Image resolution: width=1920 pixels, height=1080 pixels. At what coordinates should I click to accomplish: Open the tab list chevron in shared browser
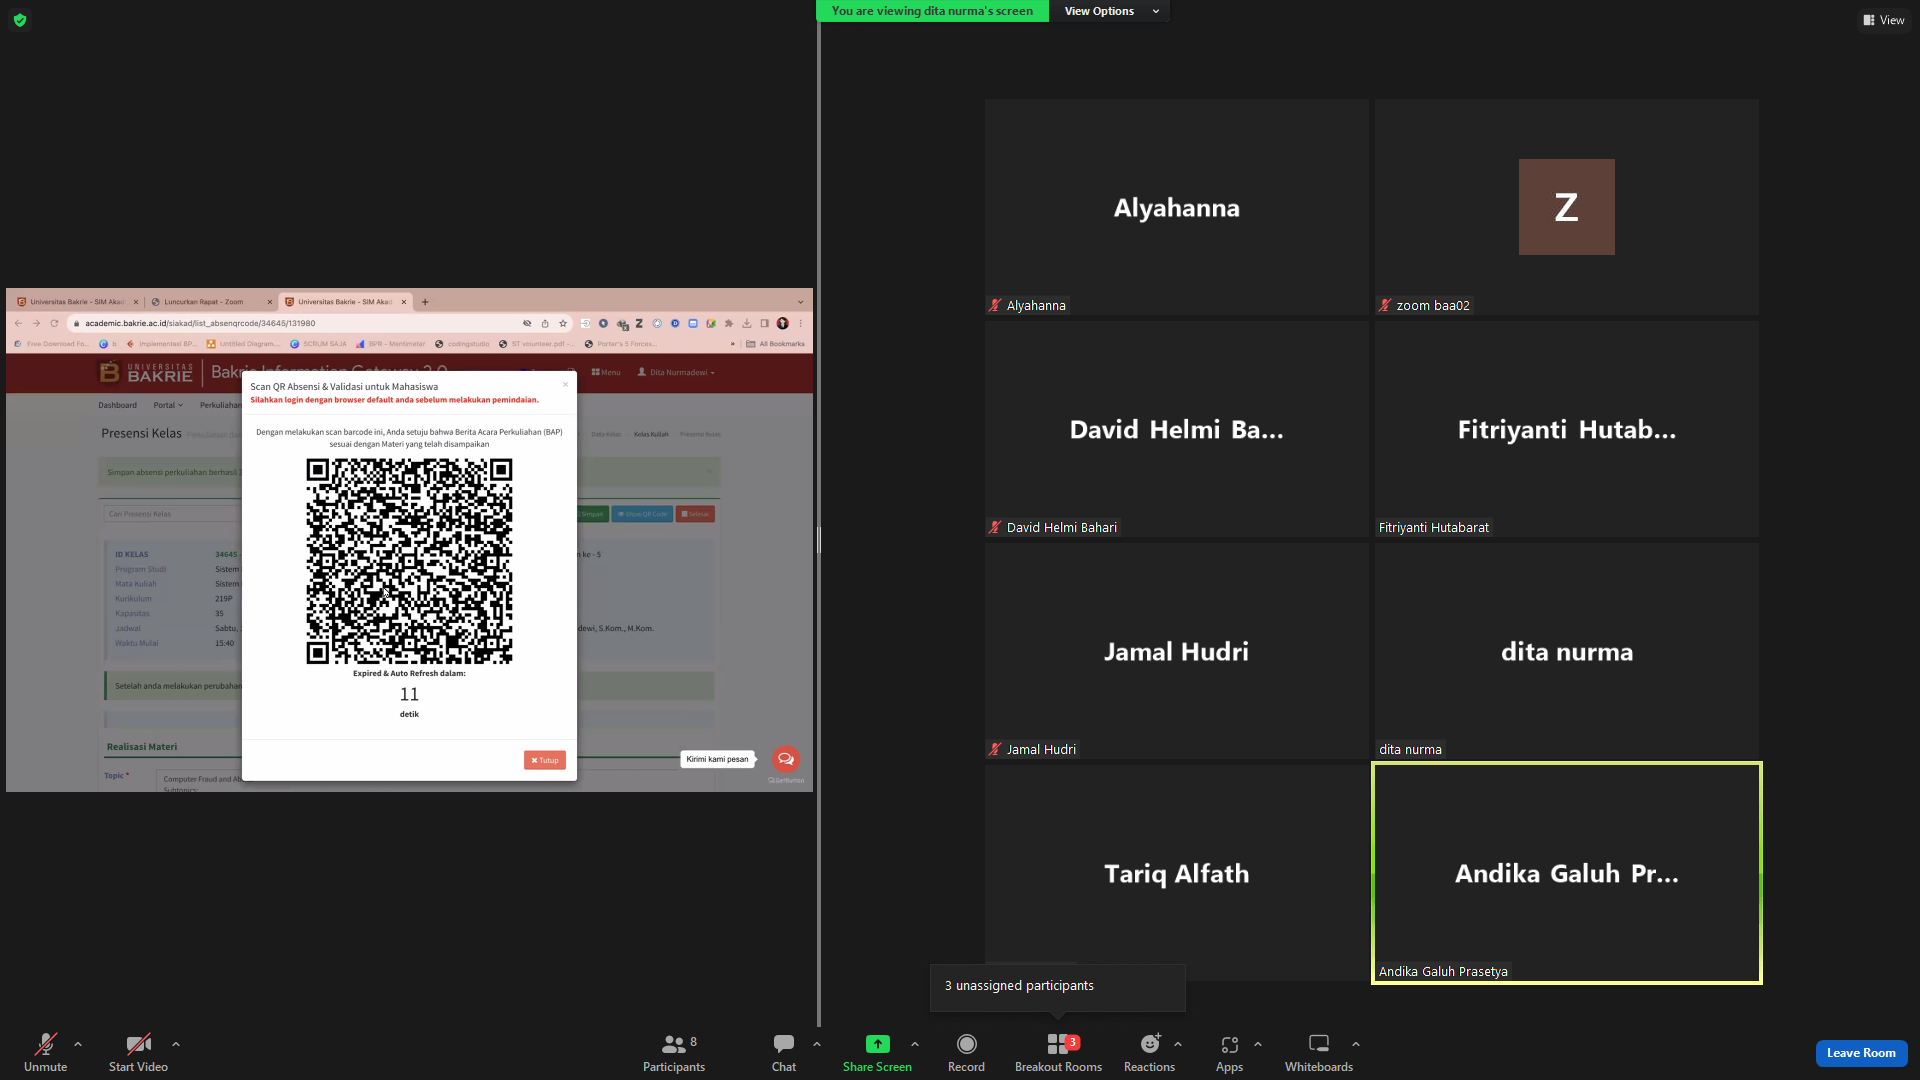pyautogui.click(x=800, y=302)
